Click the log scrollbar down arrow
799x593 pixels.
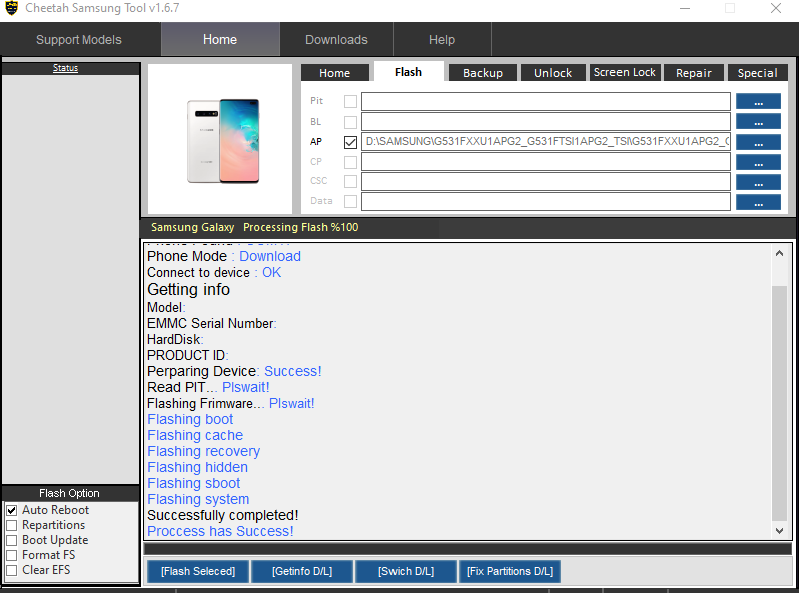click(x=779, y=530)
